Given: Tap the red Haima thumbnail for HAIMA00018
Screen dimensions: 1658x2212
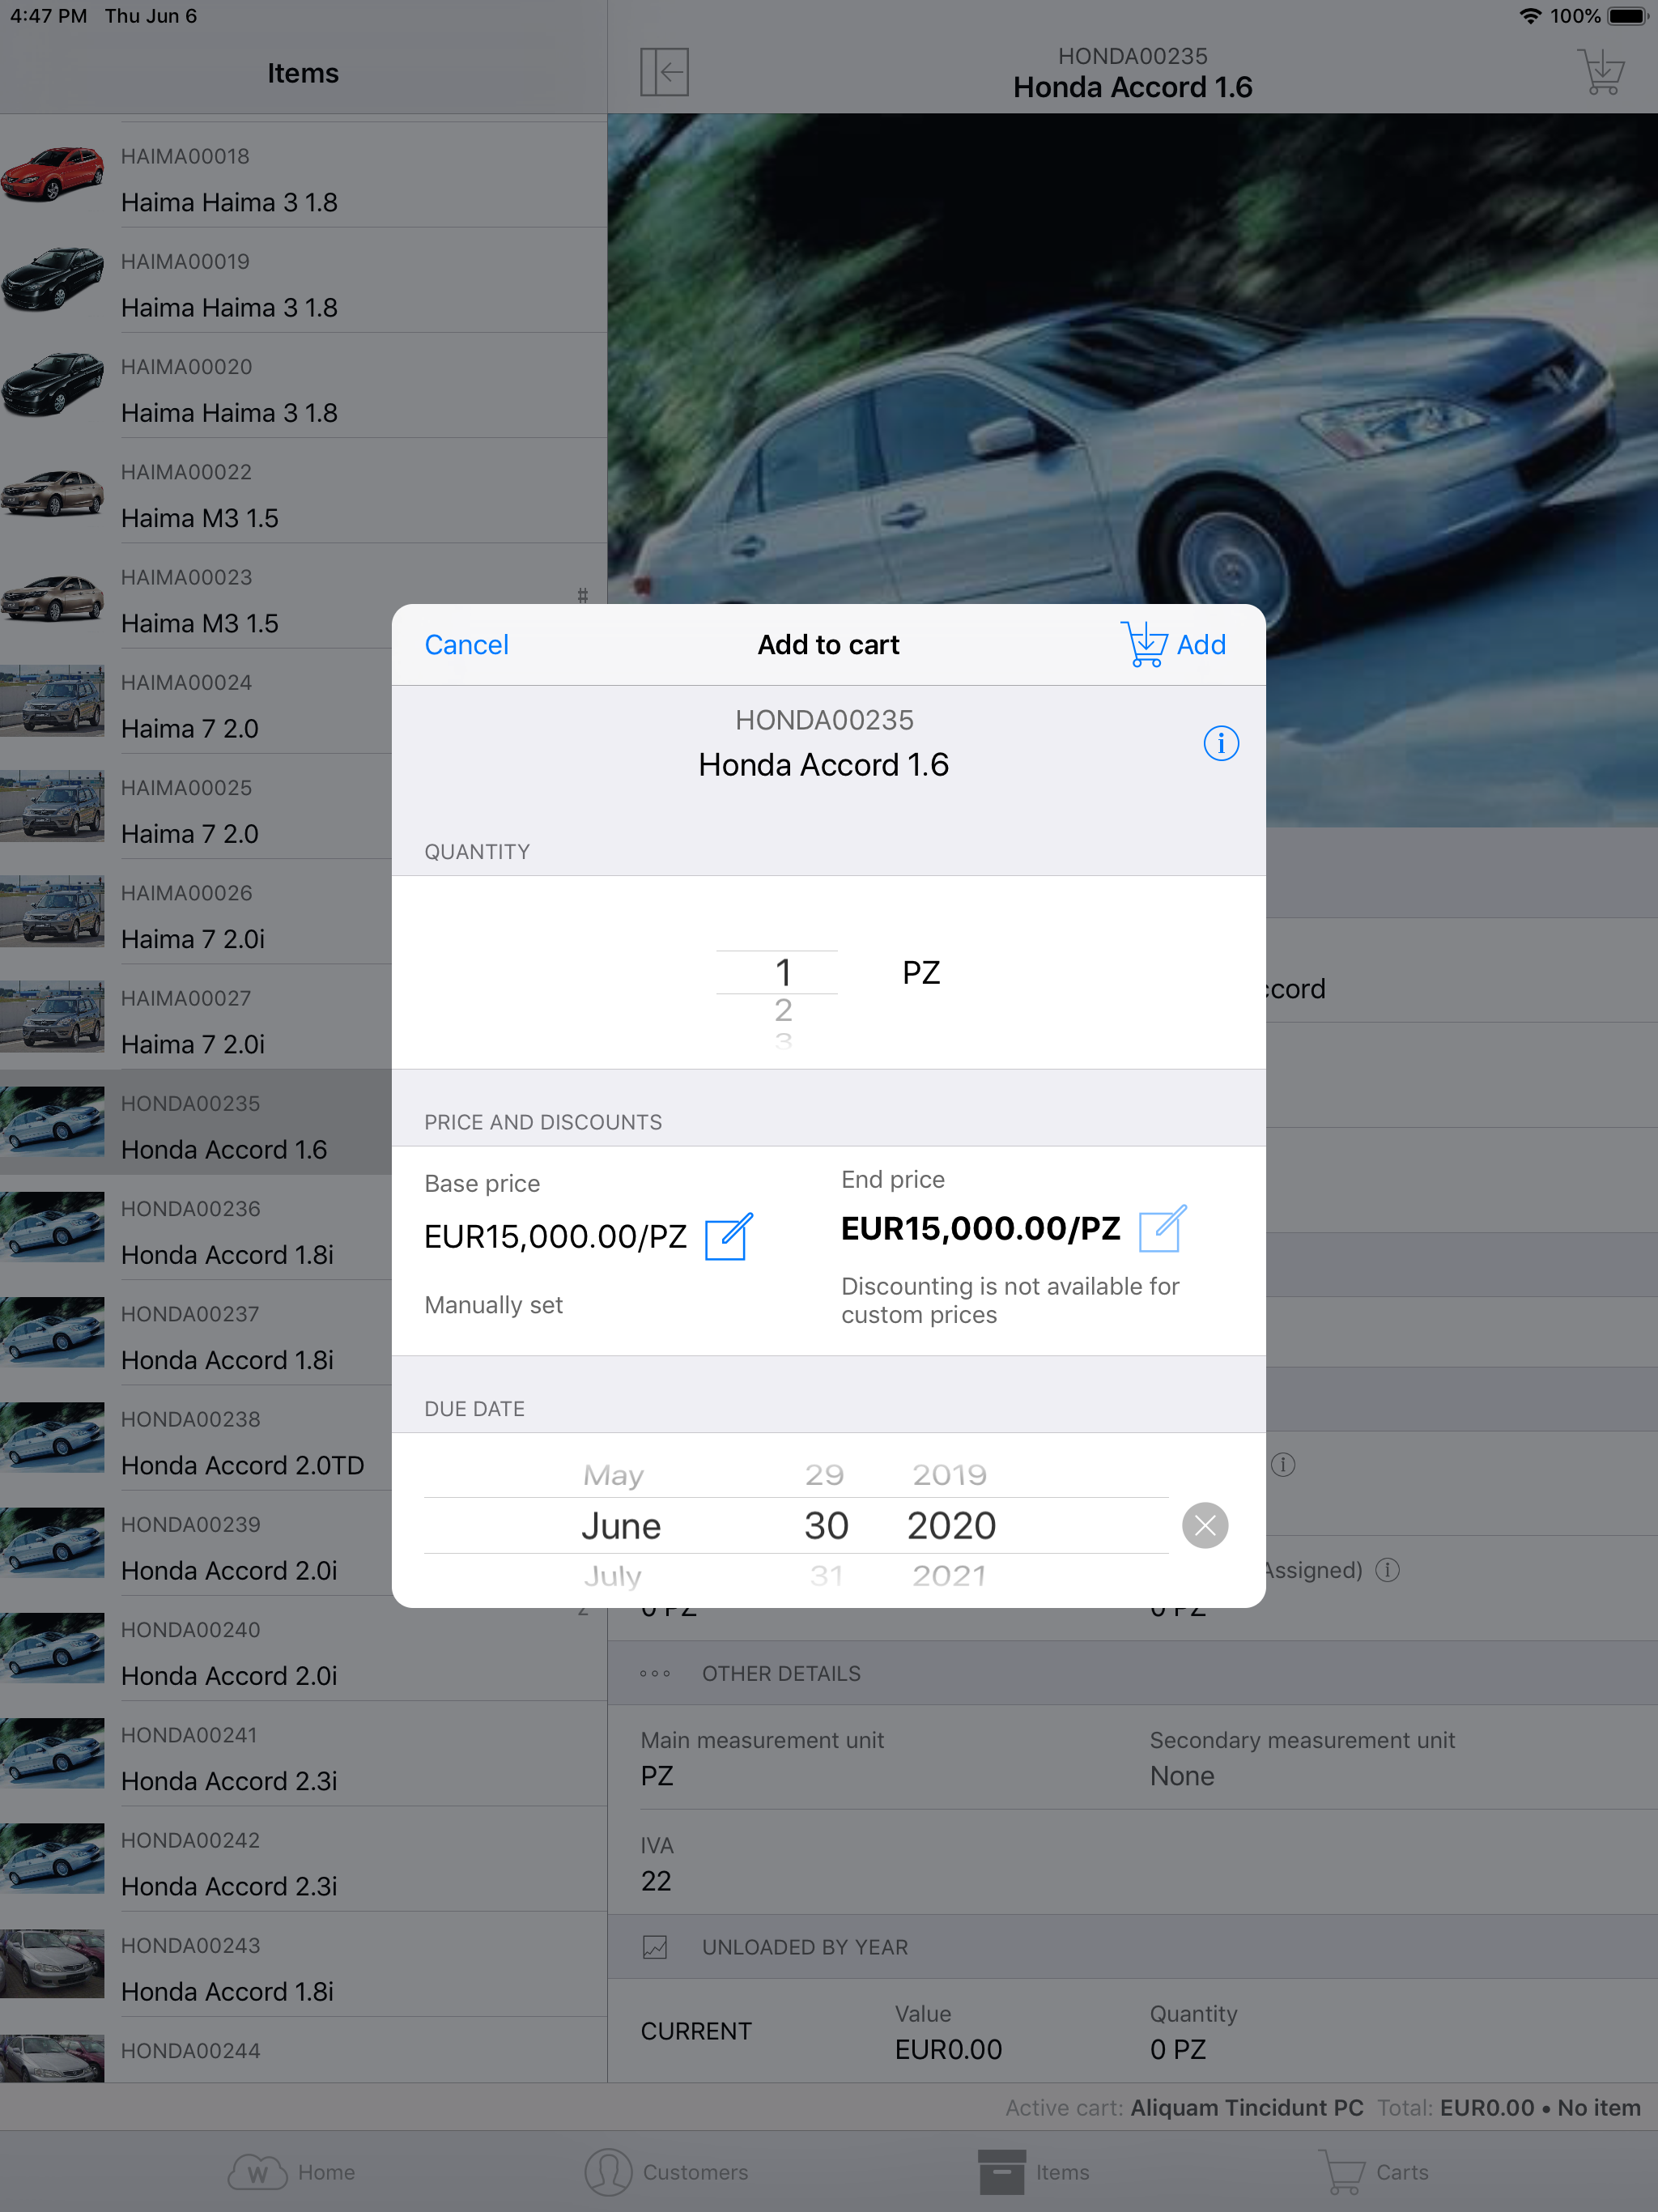Looking at the screenshot, I should click(52, 174).
